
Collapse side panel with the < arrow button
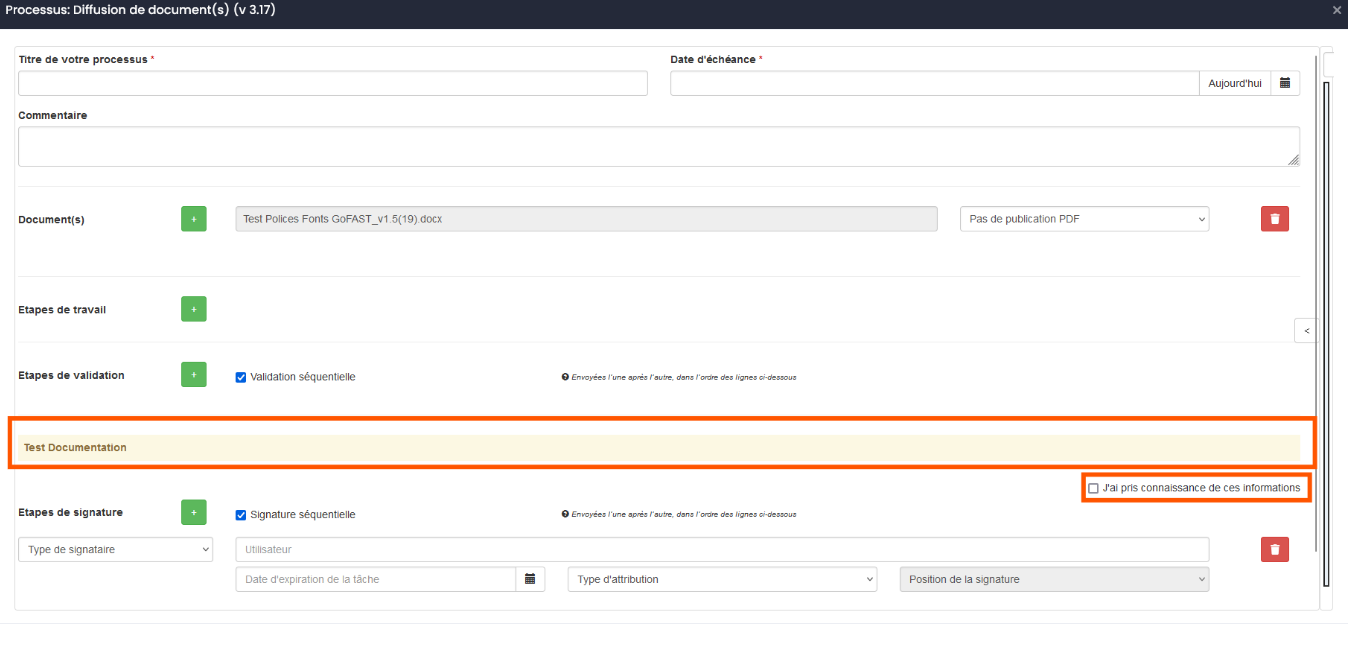pyautogui.click(x=1306, y=331)
